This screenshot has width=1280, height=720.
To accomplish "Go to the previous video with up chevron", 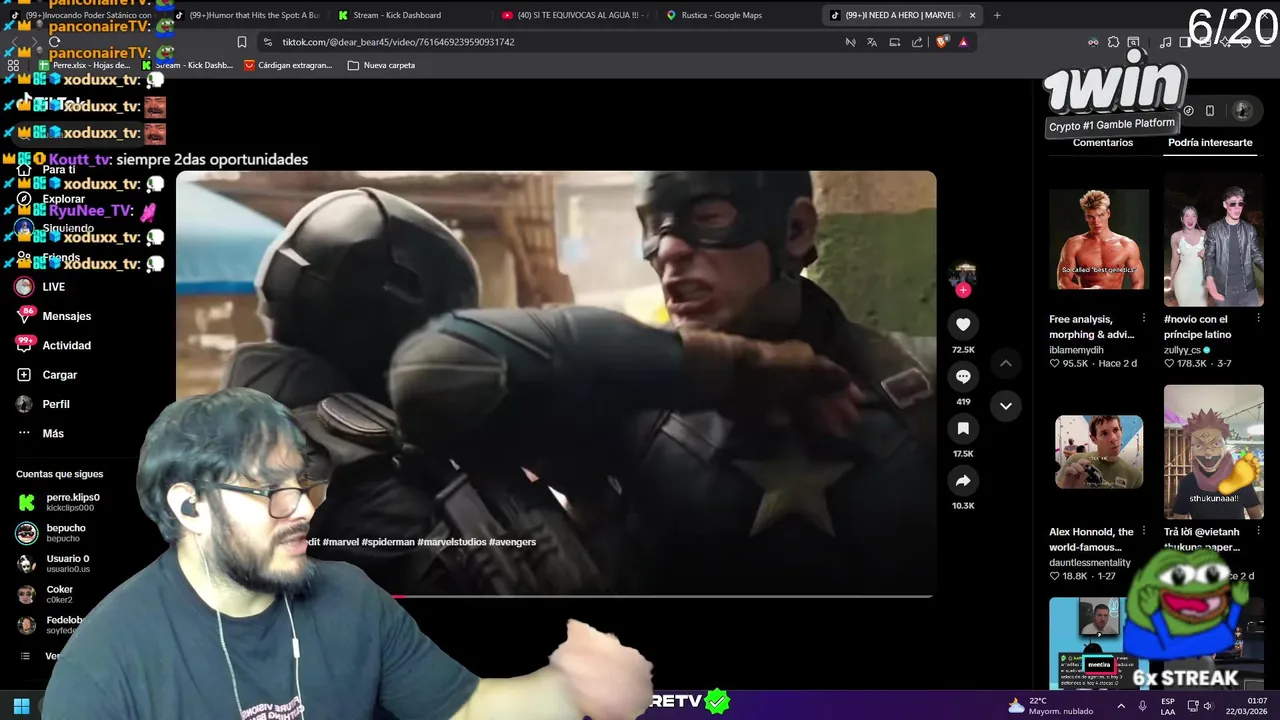I will click(x=1006, y=363).
